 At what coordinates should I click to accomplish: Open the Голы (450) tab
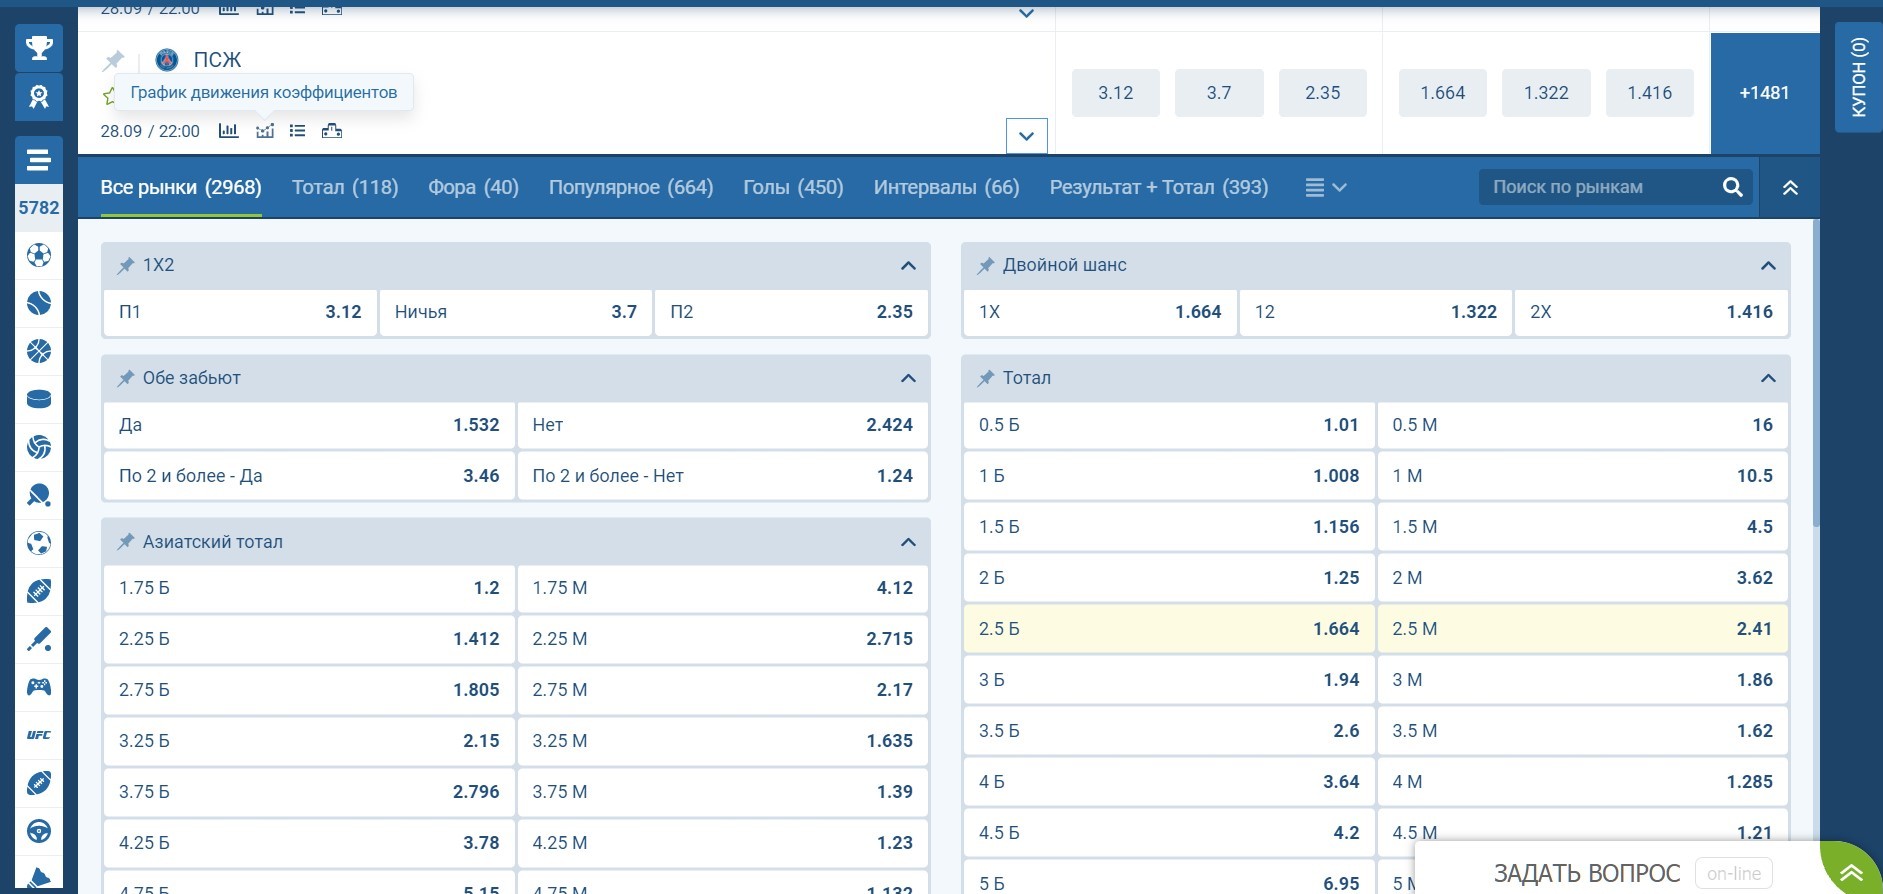tap(793, 187)
